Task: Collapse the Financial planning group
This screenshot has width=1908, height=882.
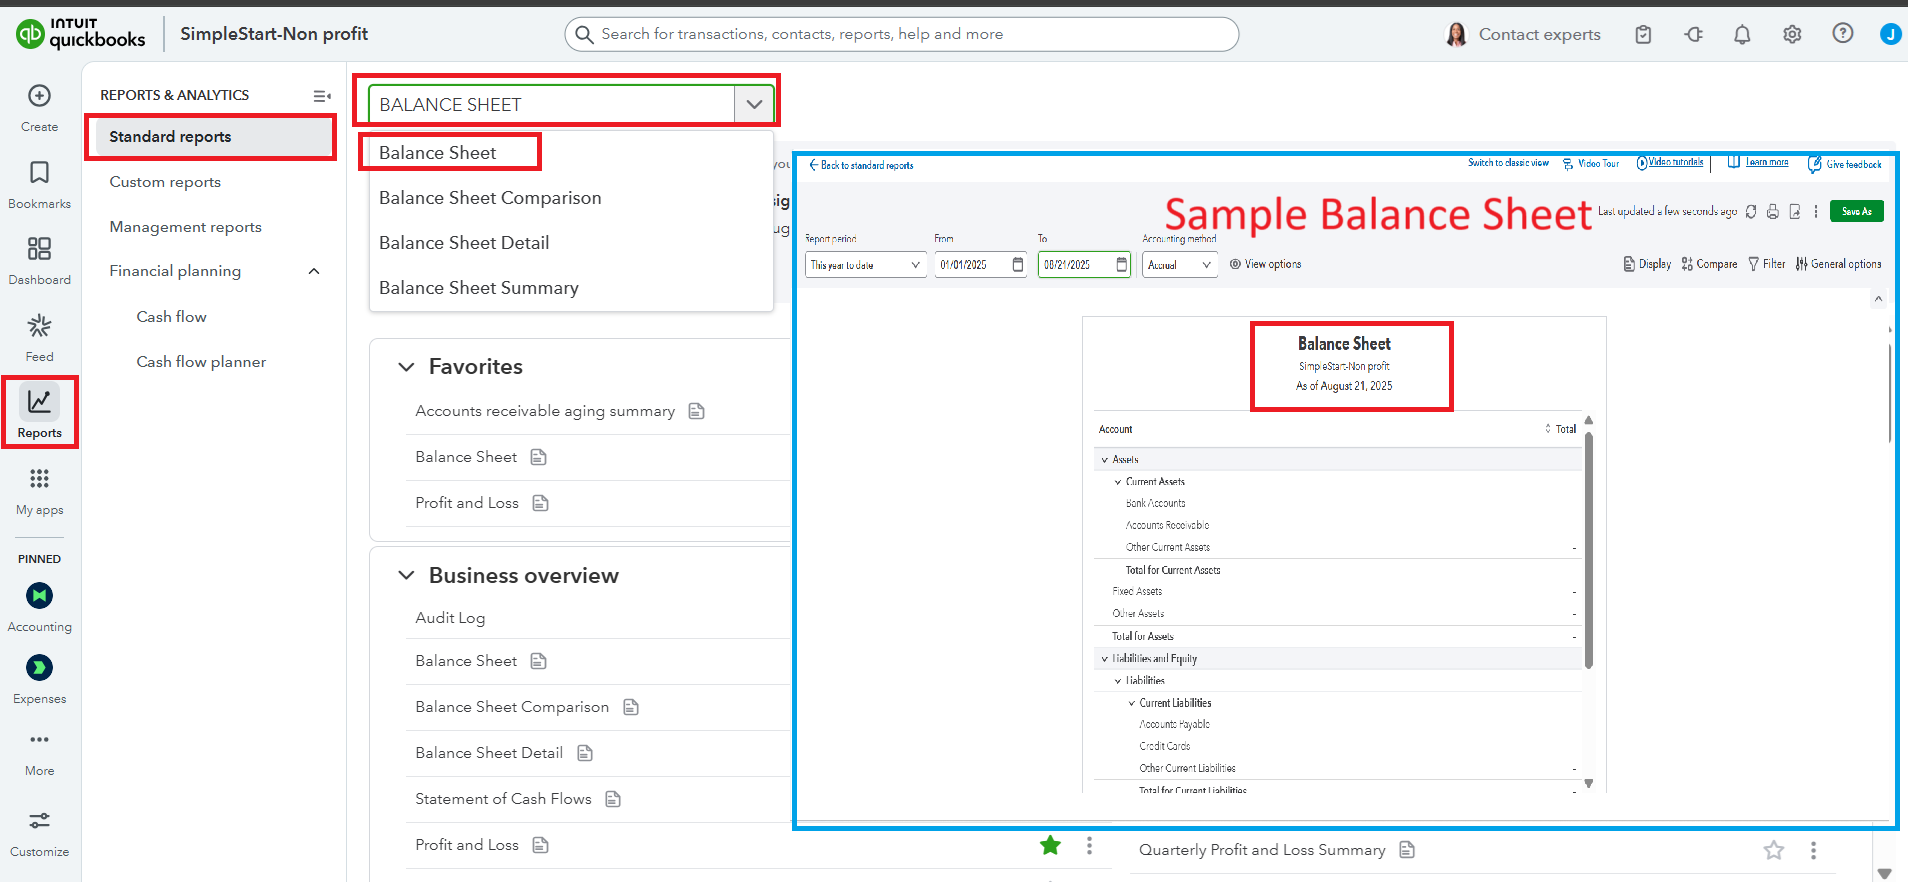Action: [314, 271]
